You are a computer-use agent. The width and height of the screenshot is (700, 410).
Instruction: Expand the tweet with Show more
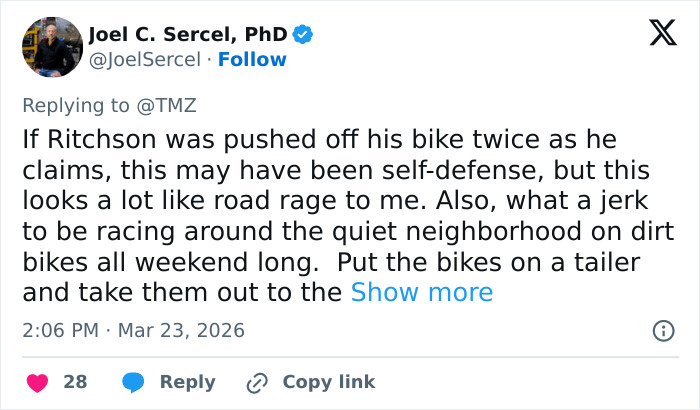click(421, 292)
